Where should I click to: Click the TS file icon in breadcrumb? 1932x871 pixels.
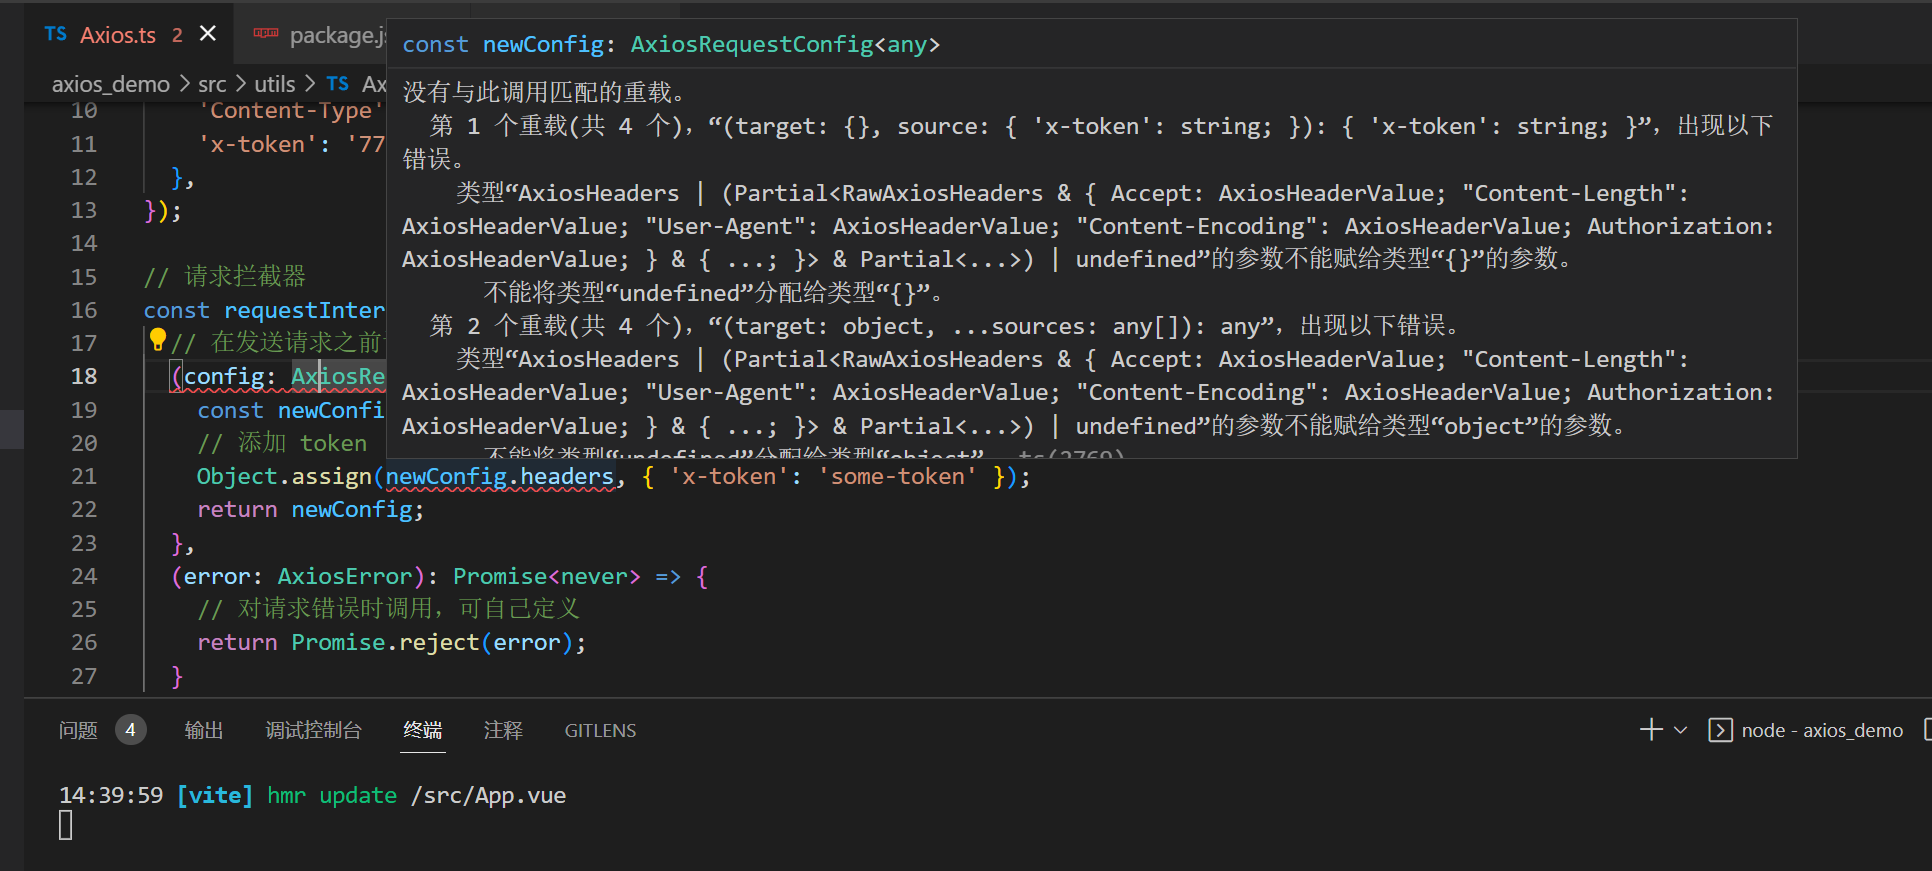(338, 84)
